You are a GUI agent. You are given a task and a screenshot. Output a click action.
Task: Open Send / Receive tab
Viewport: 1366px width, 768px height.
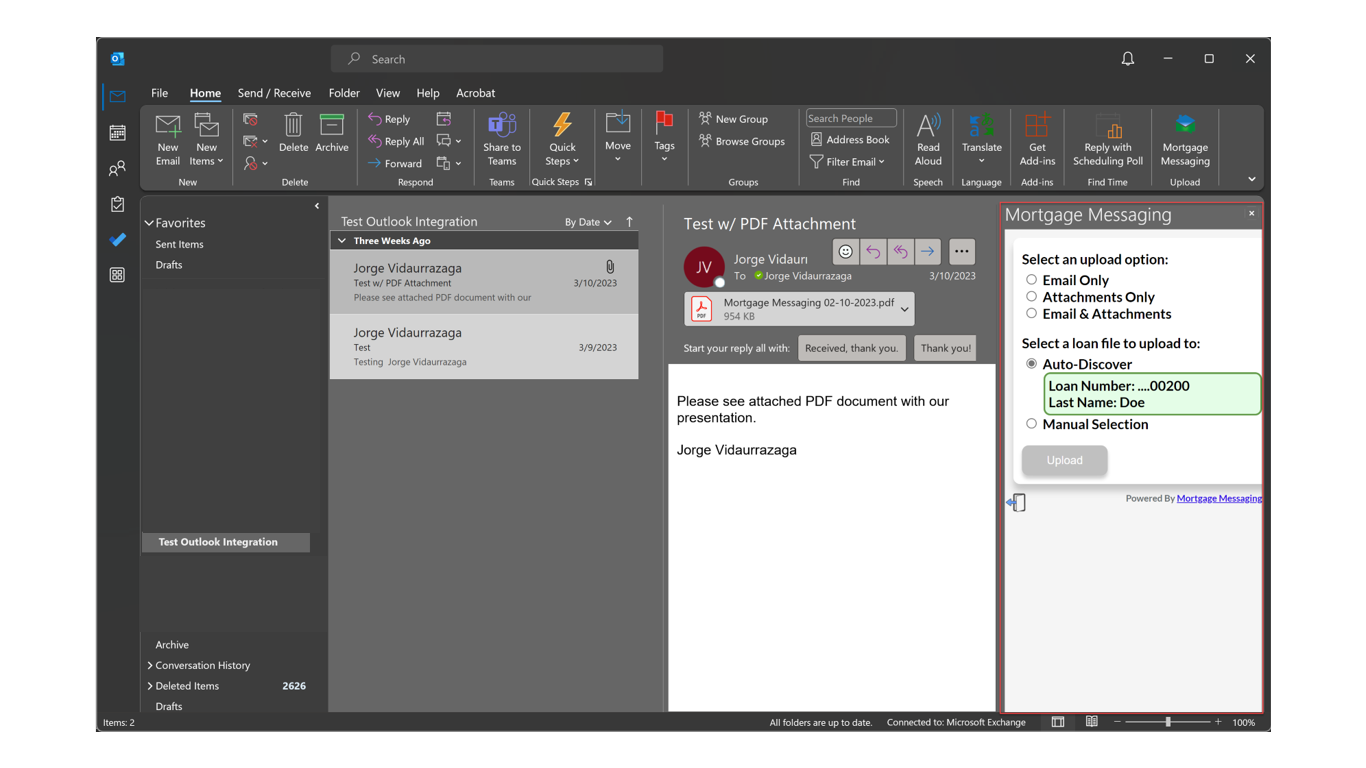tap(274, 93)
